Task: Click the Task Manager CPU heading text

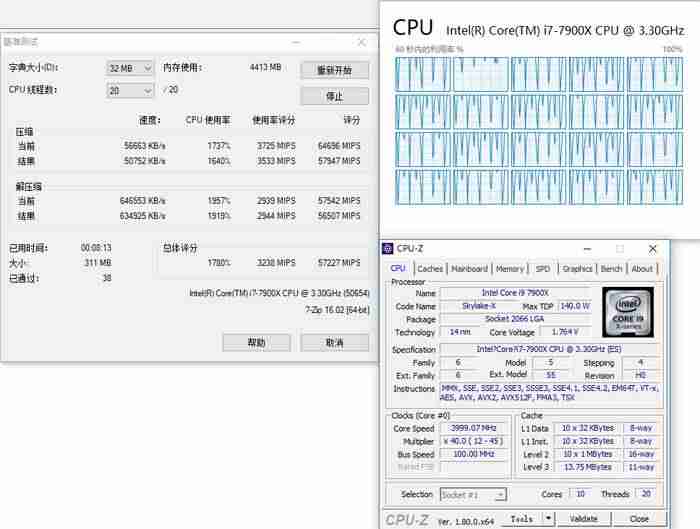Action: 412,28
